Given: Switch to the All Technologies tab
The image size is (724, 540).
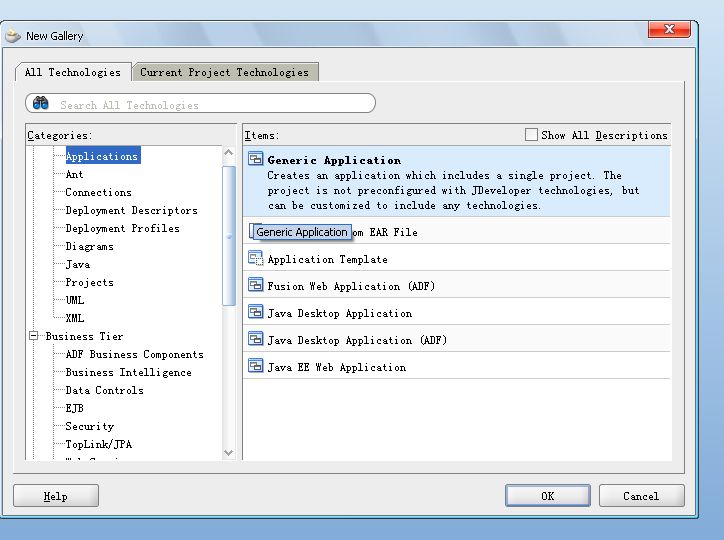Looking at the screenshot, I should pos(72,72).
